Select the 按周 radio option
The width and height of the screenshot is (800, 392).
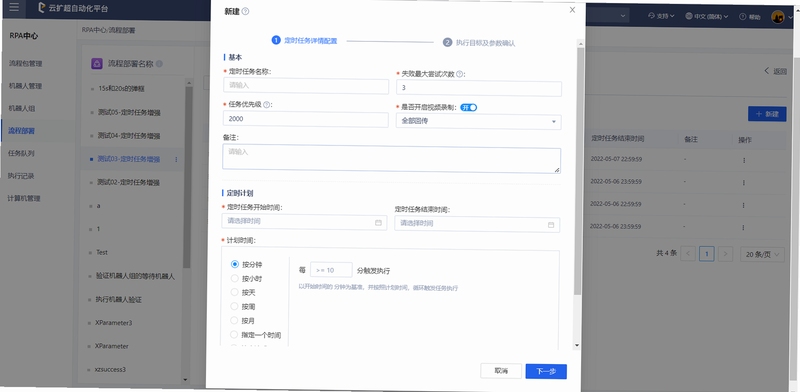235,306
